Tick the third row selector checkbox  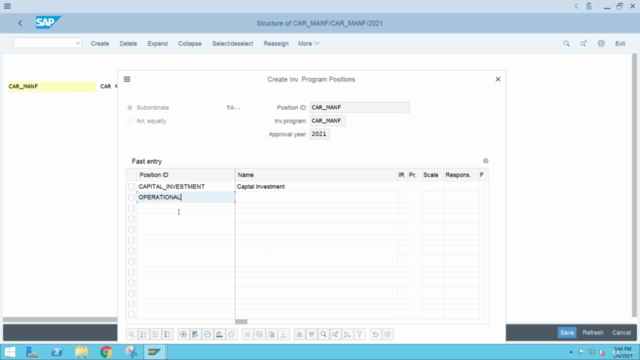pos(131,208)
